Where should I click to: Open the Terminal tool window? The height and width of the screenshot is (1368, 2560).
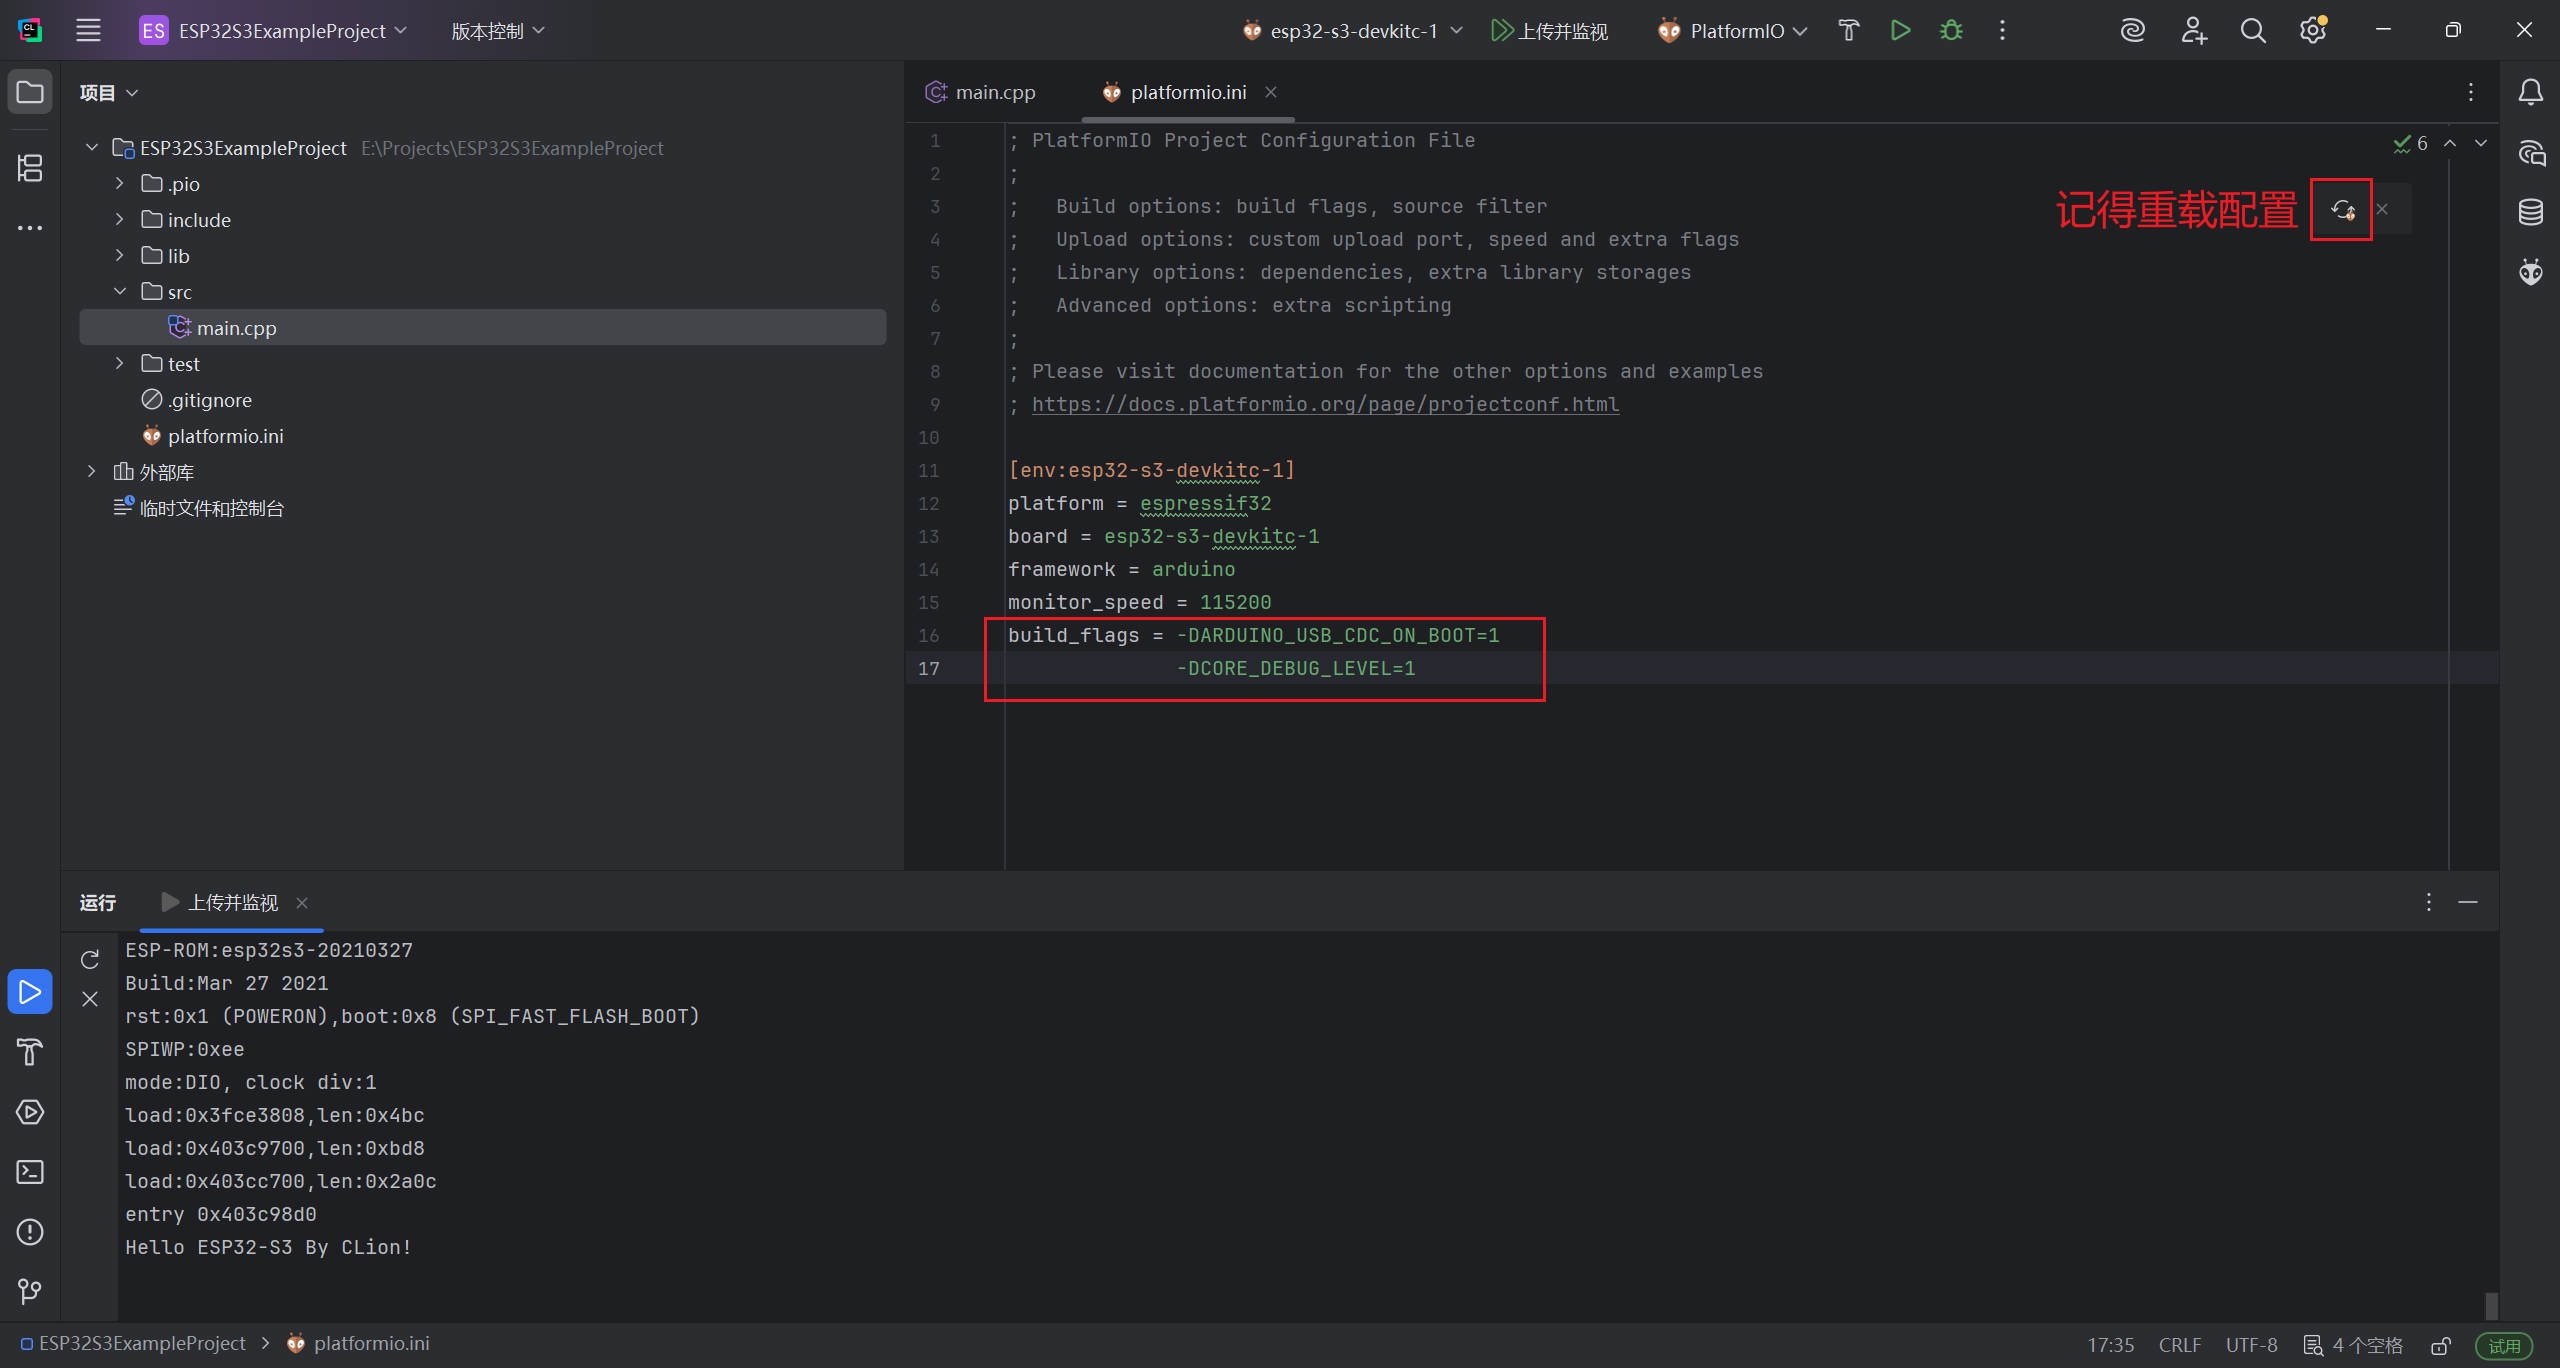30,1172
